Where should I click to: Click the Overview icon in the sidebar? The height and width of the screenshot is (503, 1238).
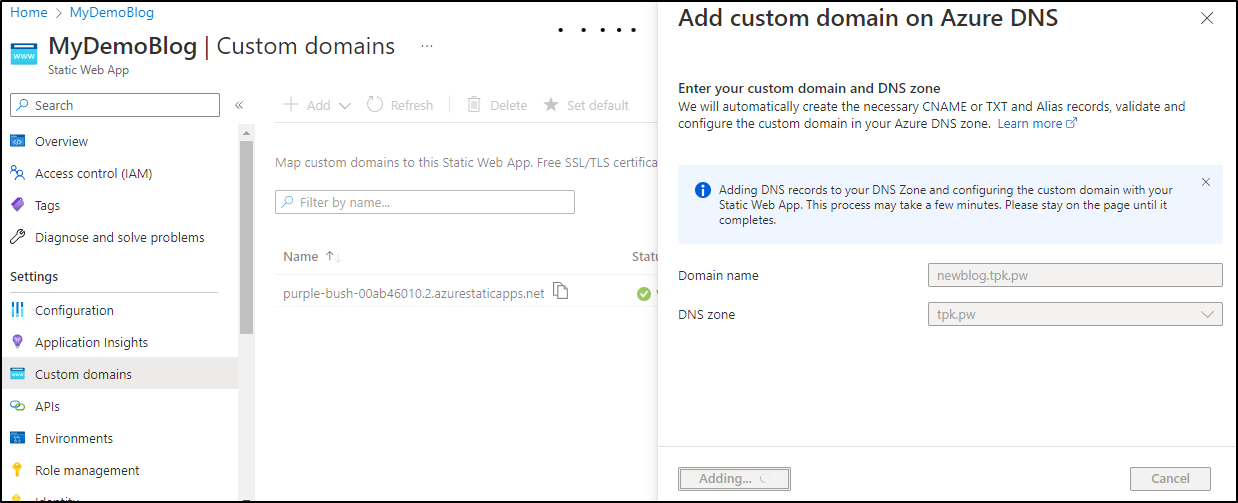tap(17, 141)
